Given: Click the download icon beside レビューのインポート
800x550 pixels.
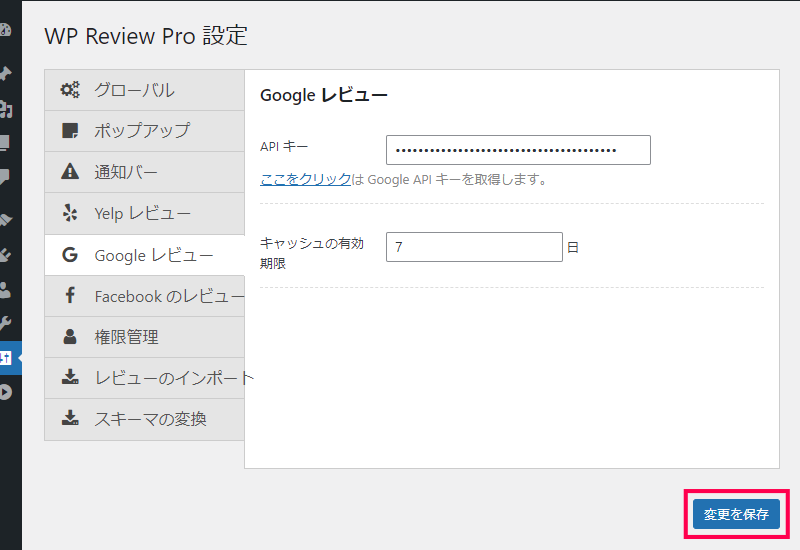Looking at the screenshot, I should 70,377.
